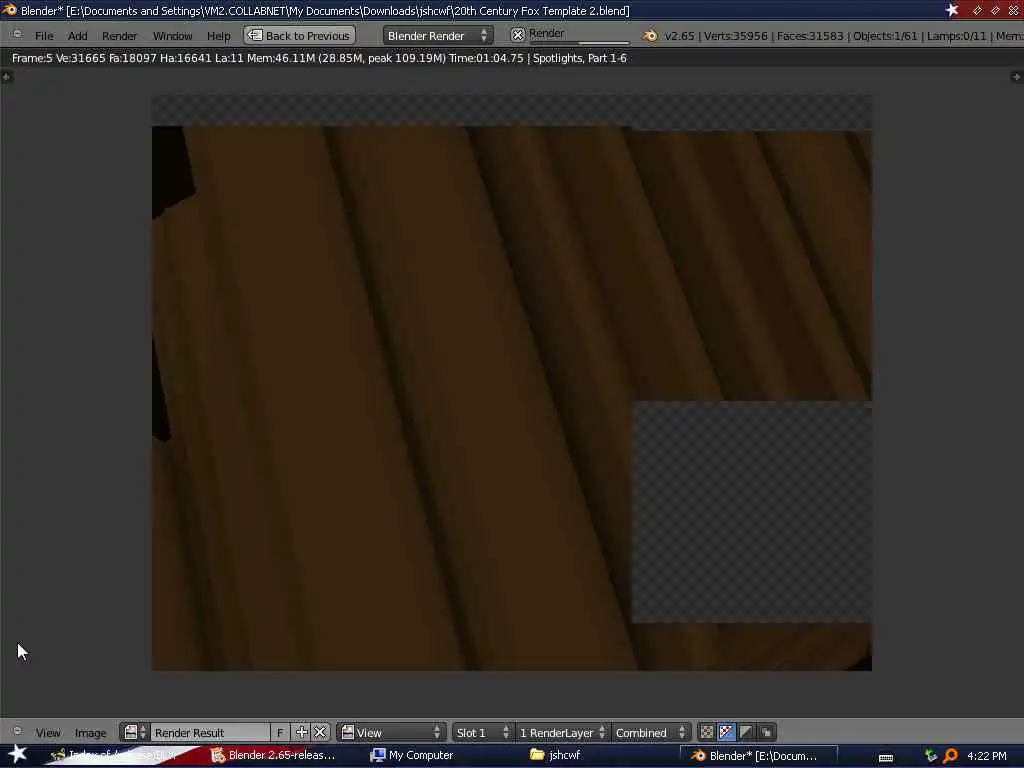
Task: Switch to My Computer taskbar window
Action: click(412, 755)
